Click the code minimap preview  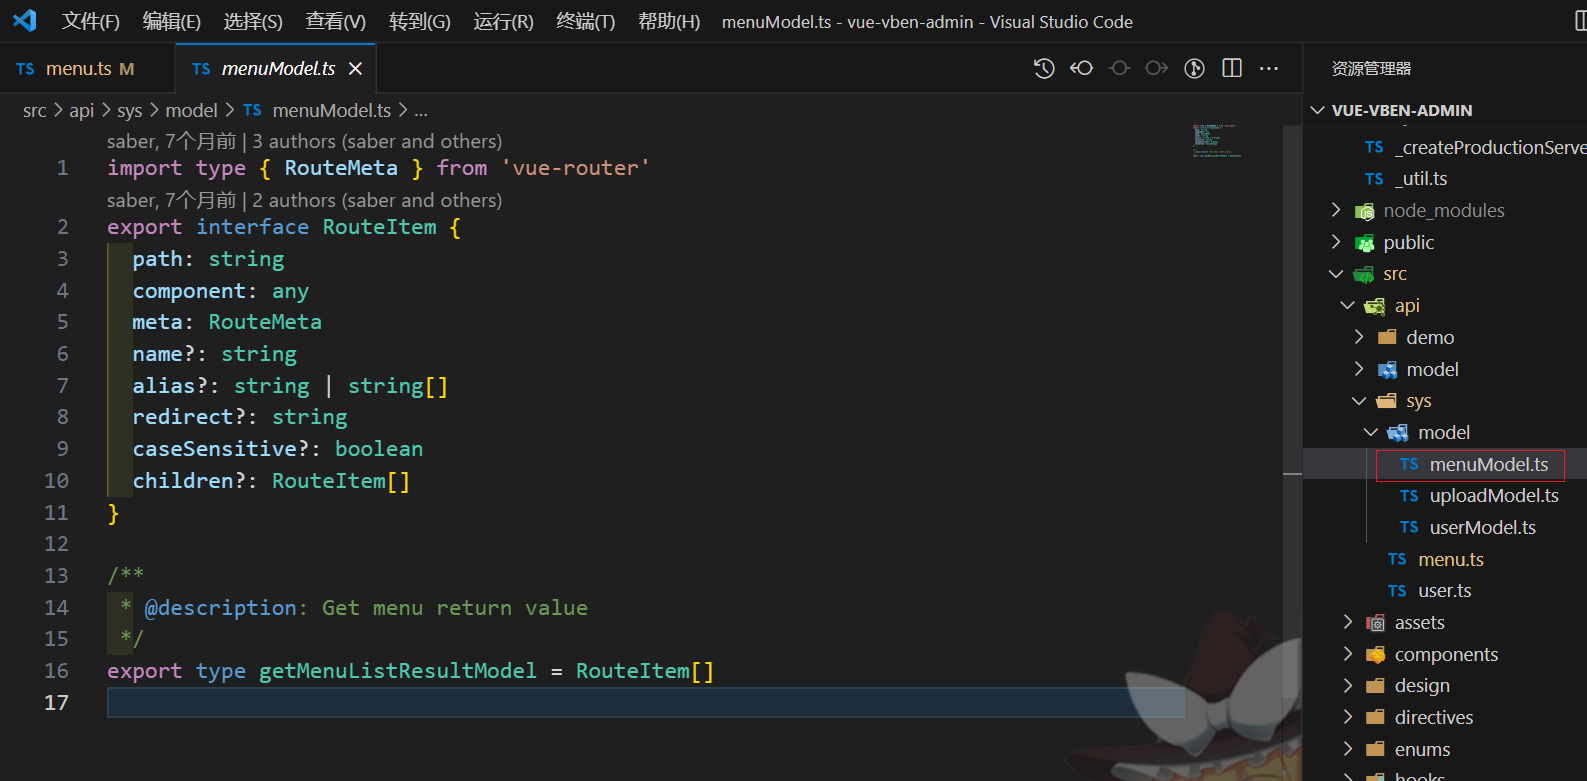click(1217, 141)
